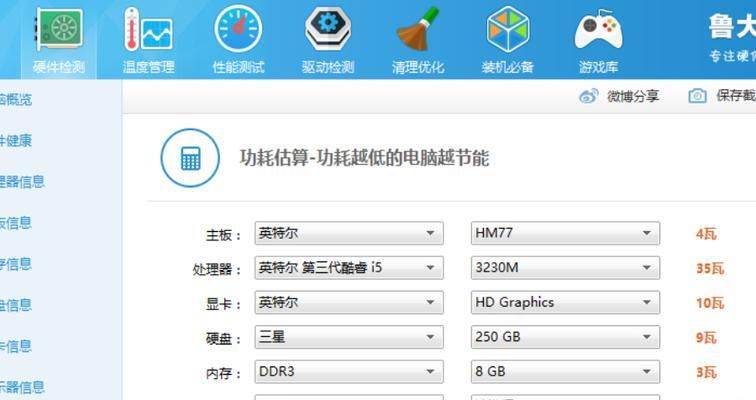Click the 内存 row label
Viewport: 756px width, 400px height.
click(223, 373)
